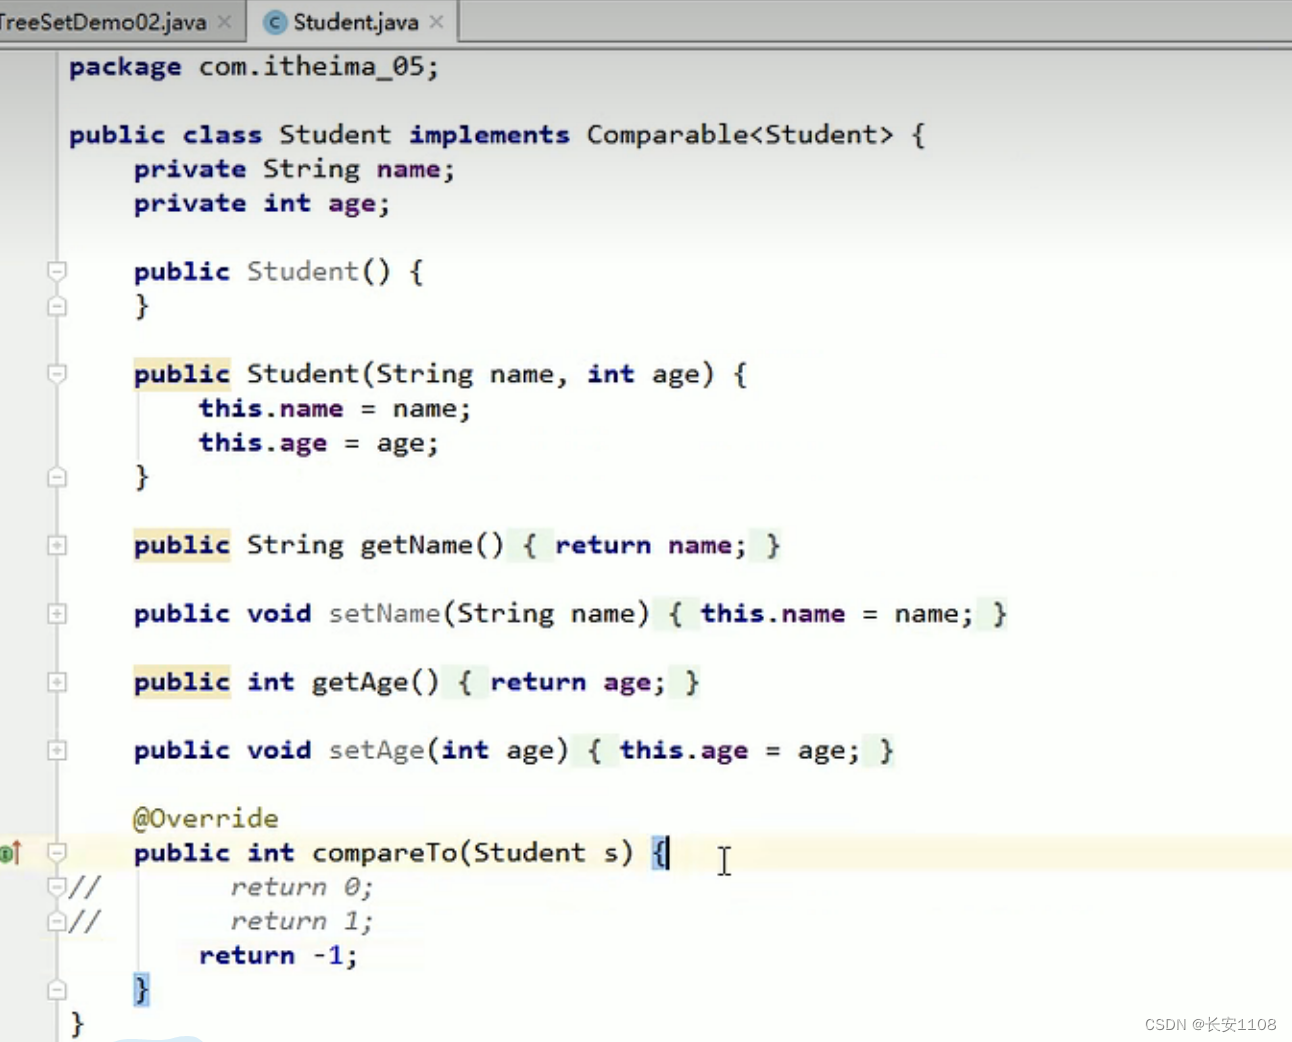Collapse the compareTo method fold
This screenshot has width=1292, height=1042.
pos(57,853)
